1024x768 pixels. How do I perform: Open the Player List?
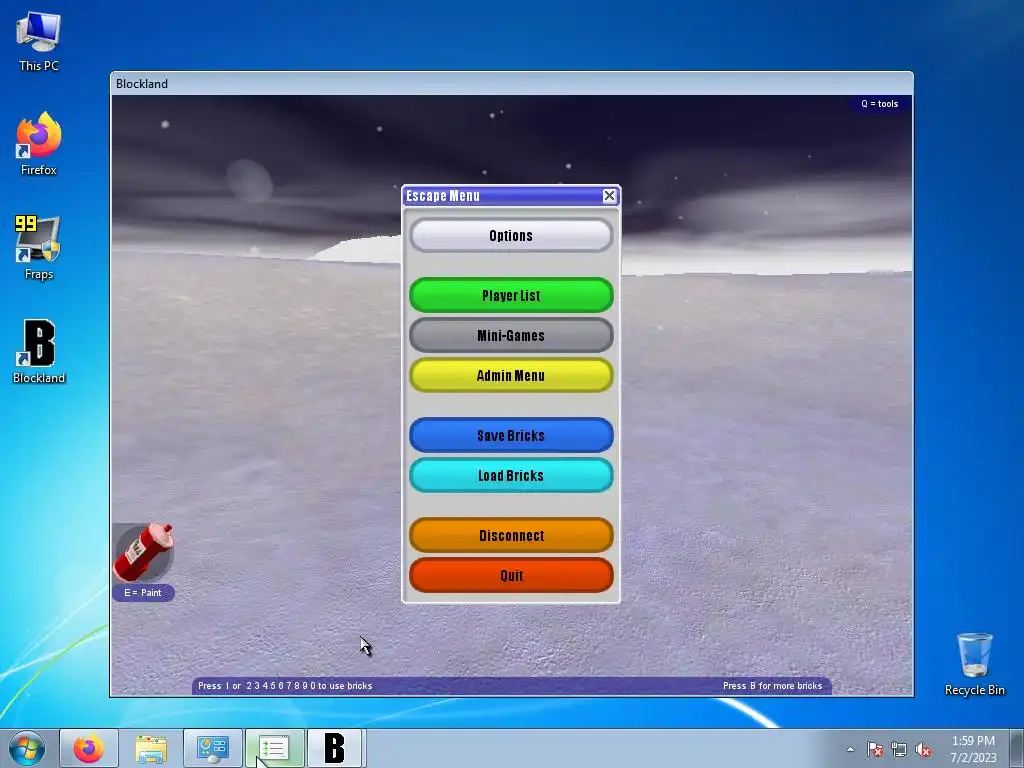pos(511,295)
